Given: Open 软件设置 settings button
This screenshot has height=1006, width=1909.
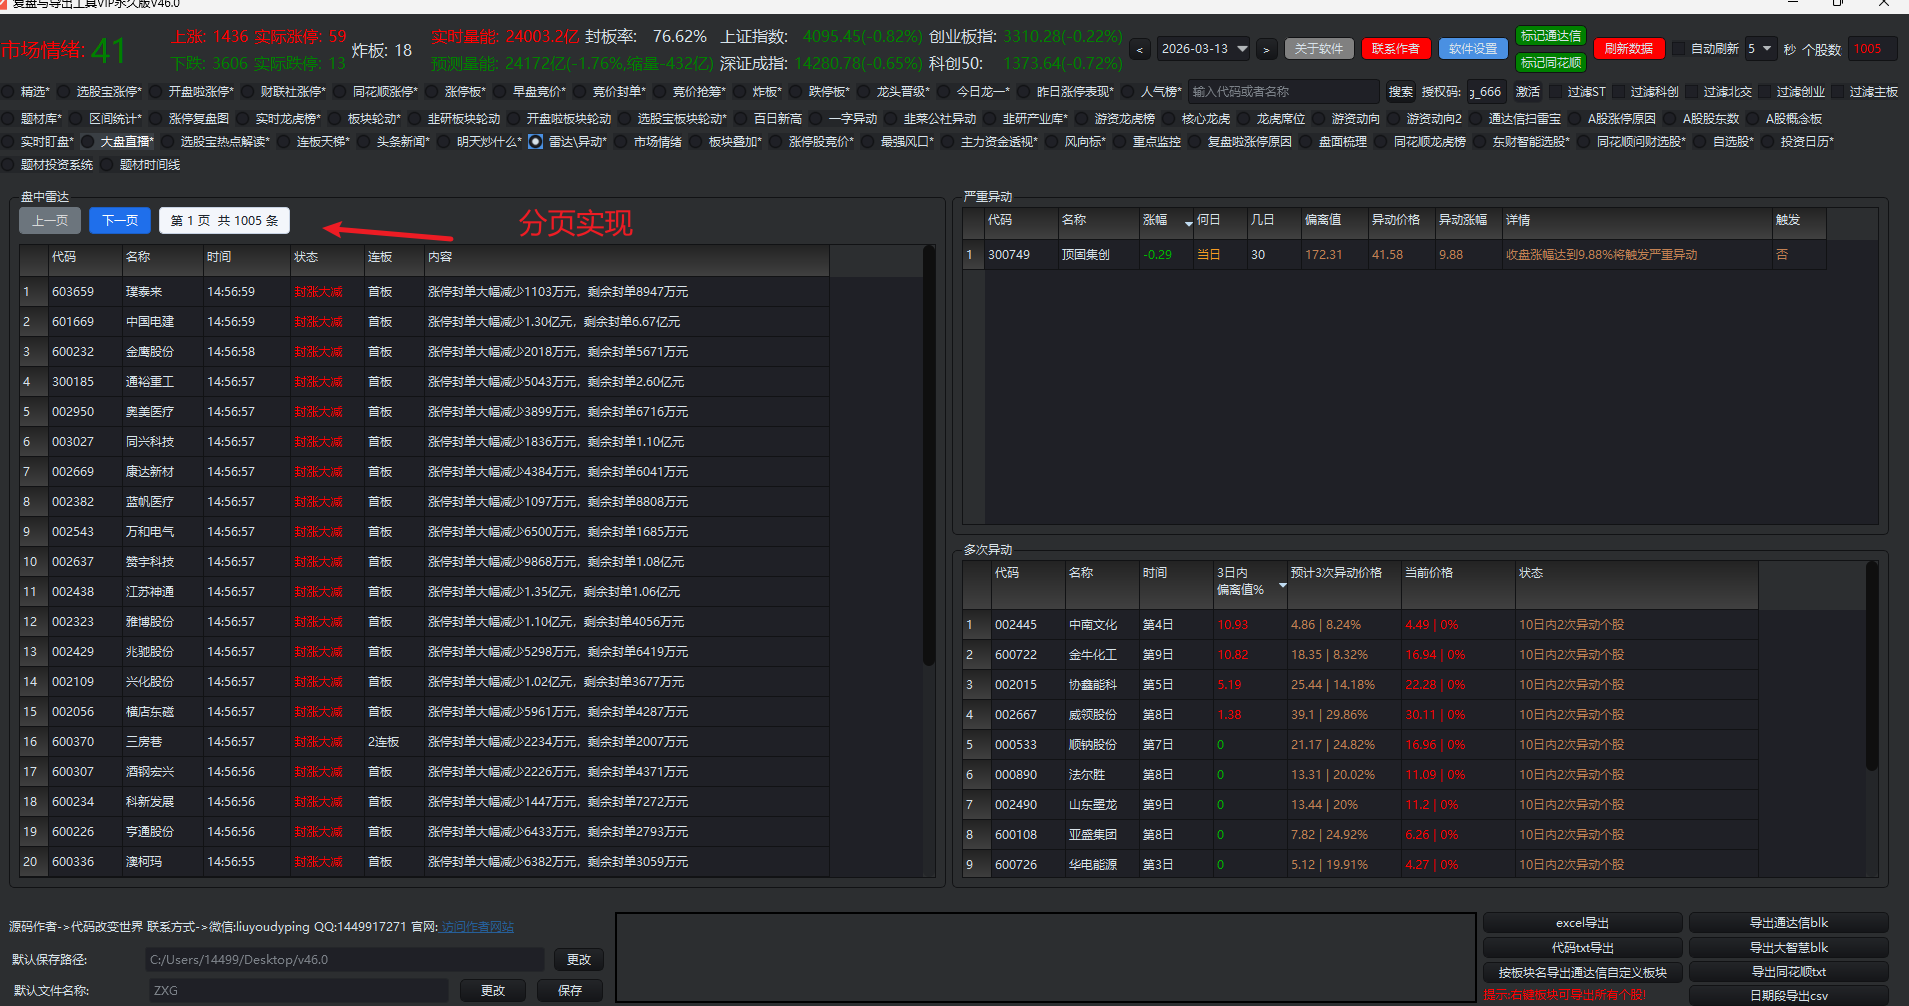Looking at the screenshot, I should tap(1473, 49).
